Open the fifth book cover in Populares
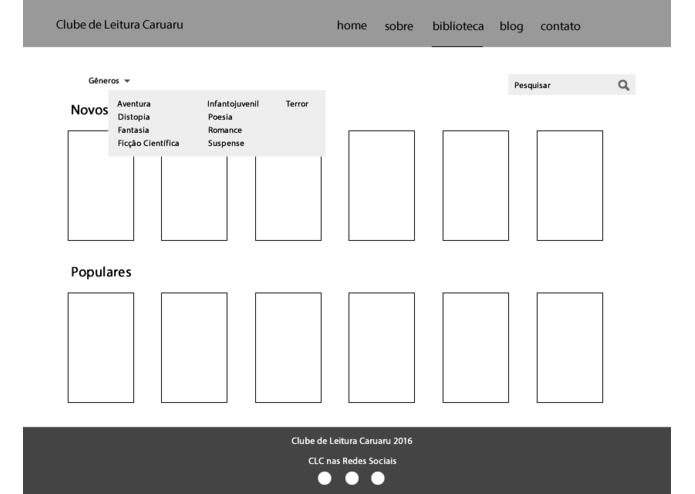 [x=476, y=347]
